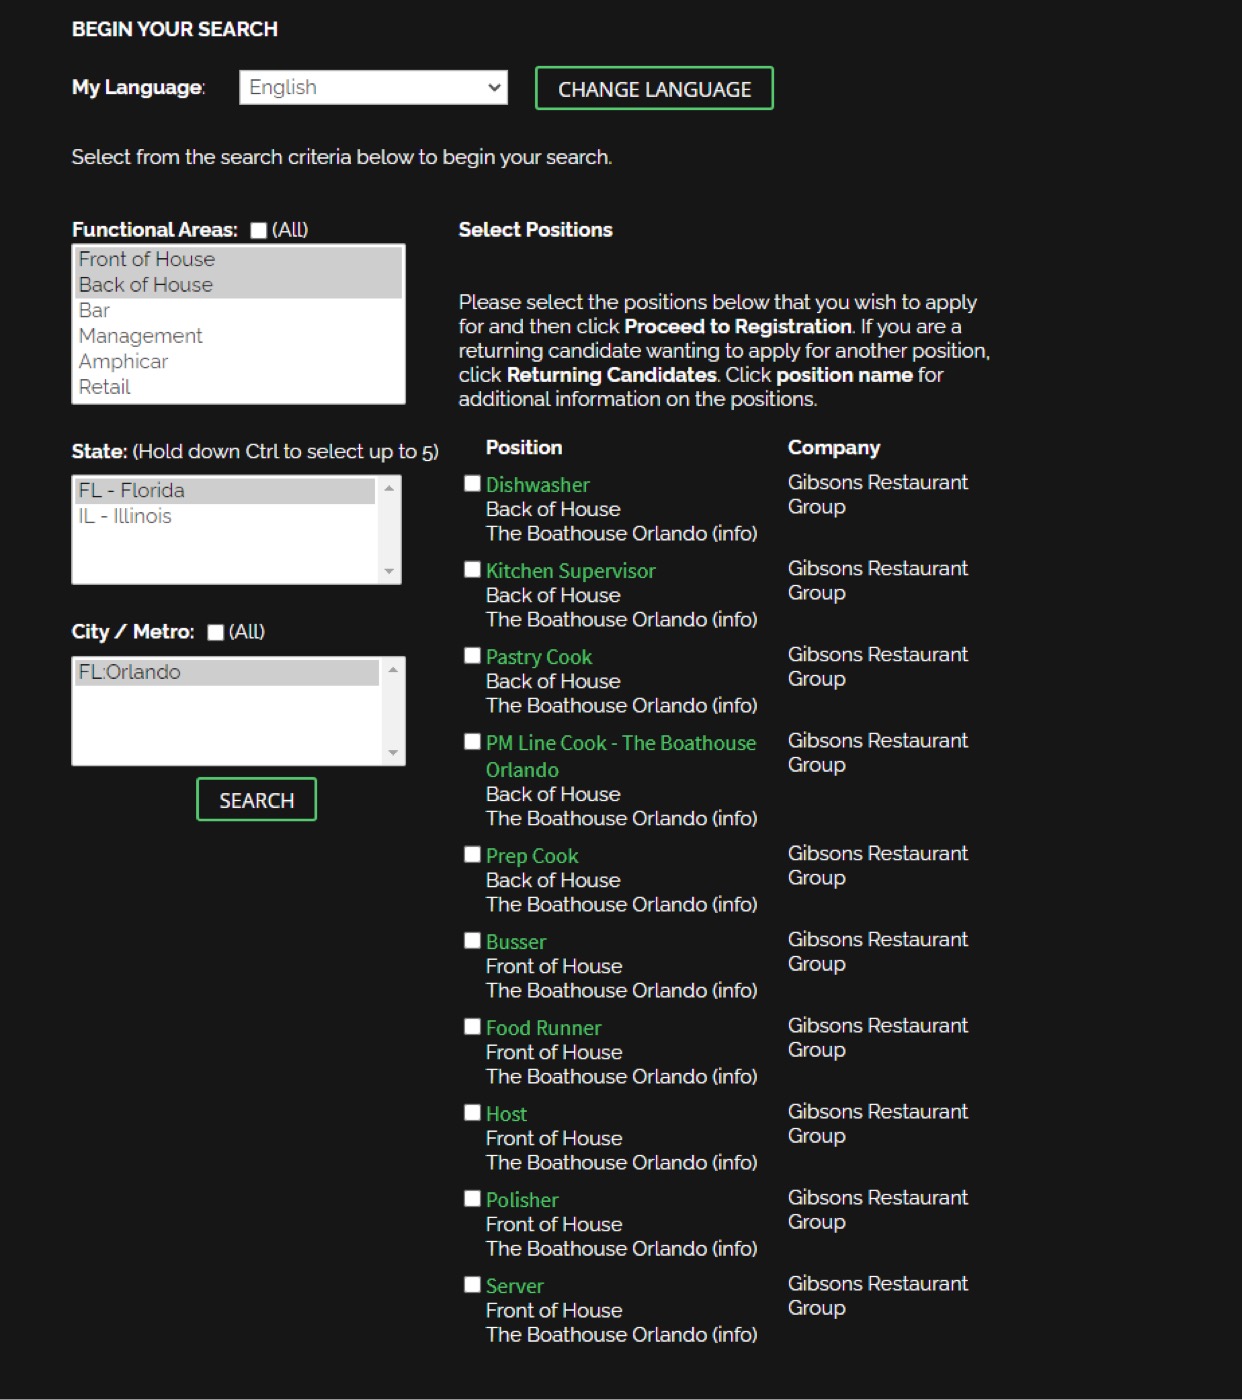
Task: Tick the Pastry Cook checkbox
Action: [473, 656]
